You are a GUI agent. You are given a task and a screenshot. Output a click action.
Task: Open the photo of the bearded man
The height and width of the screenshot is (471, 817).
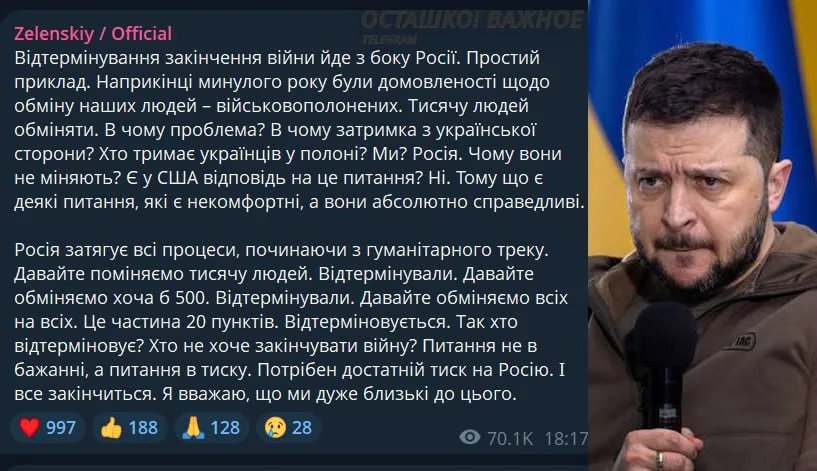[x=700, y=200]
